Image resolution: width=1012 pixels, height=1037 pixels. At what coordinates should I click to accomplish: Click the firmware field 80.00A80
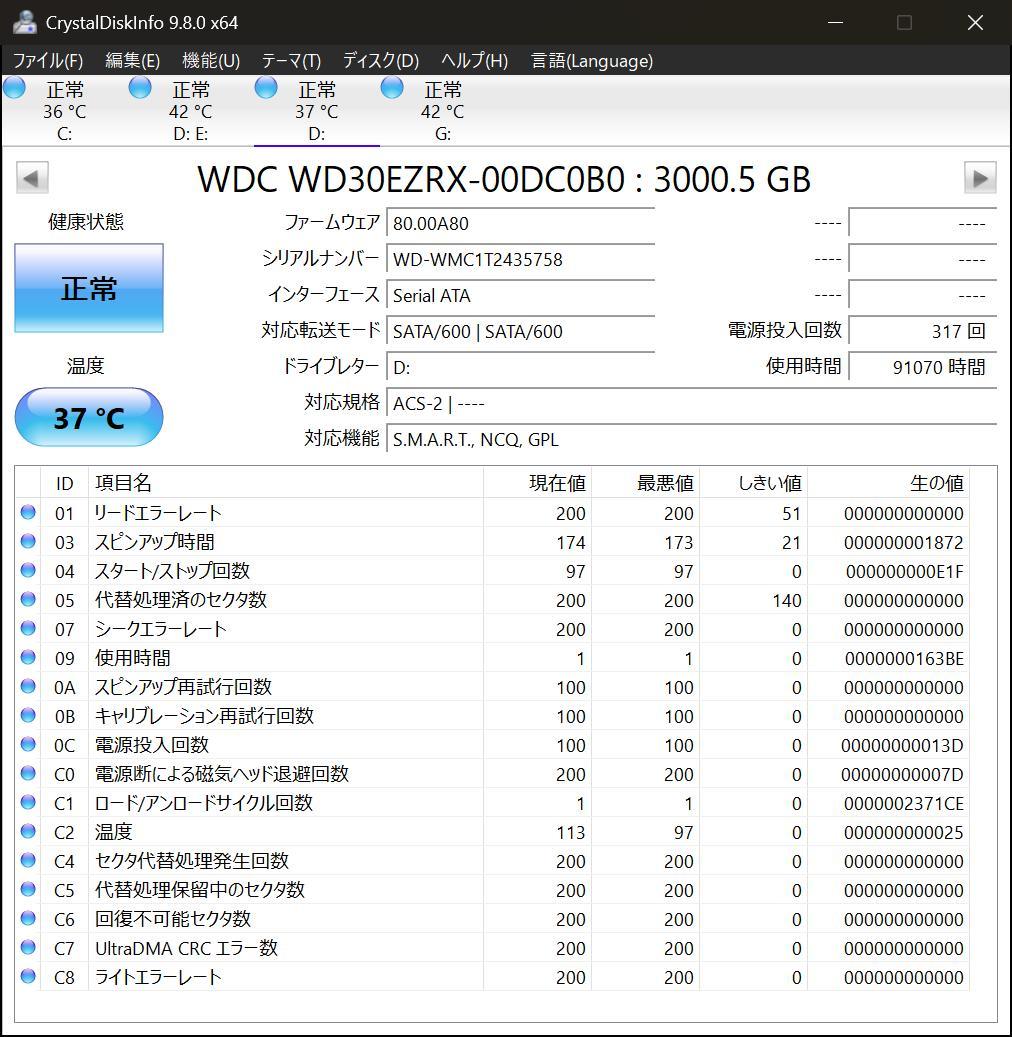521,224
